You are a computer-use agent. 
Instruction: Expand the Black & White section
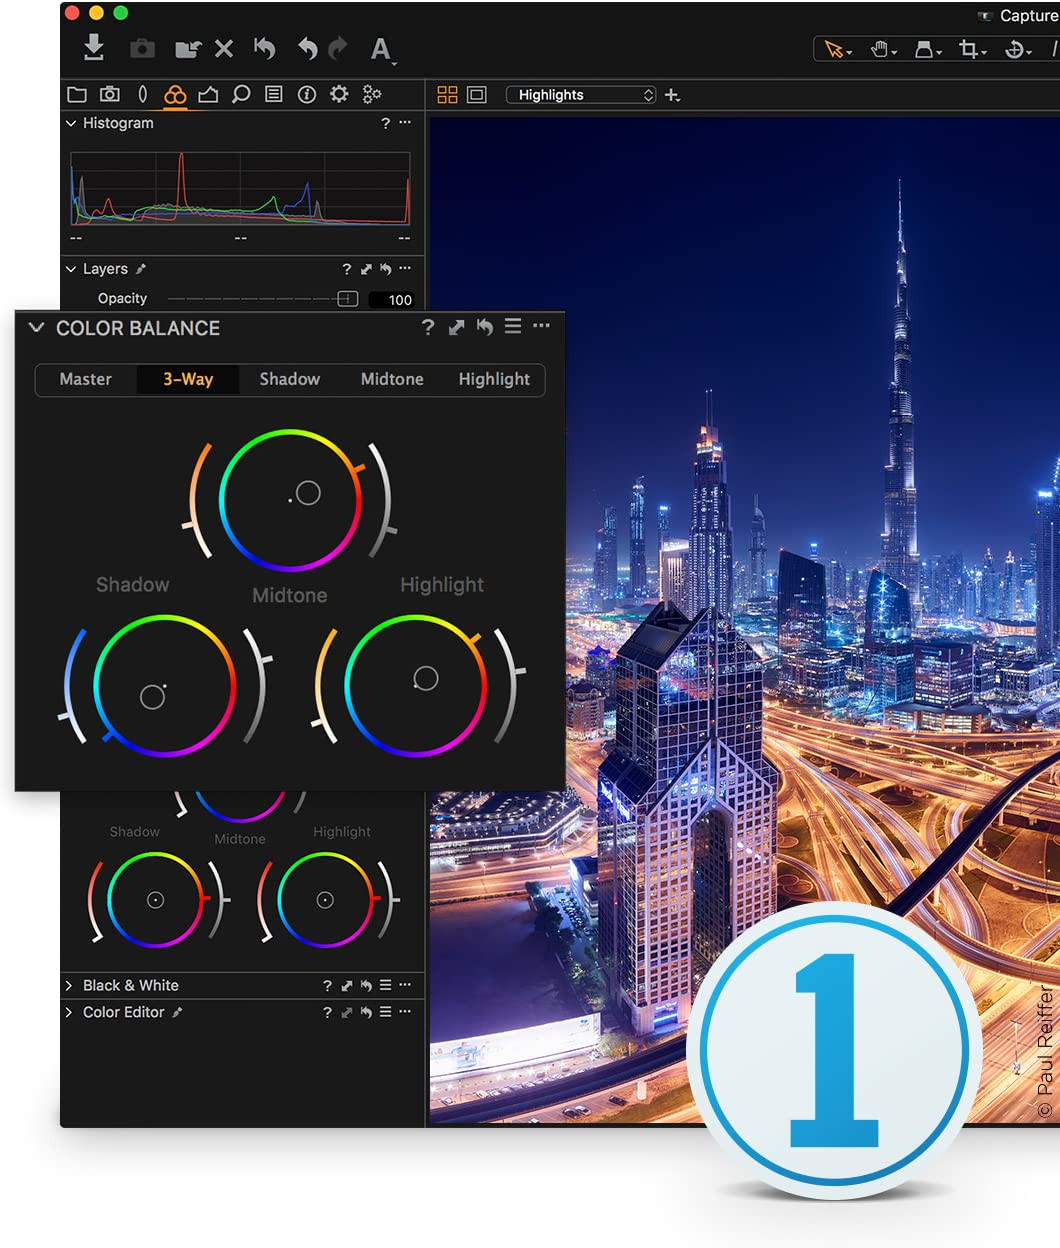[x=69, y=985]
